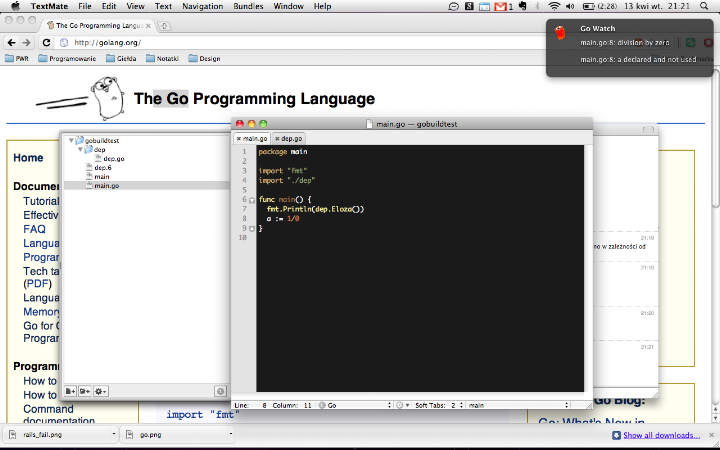This screenshot has width=720, height=450.
Task: Select main.go in project tree
Action: (102, 186)
